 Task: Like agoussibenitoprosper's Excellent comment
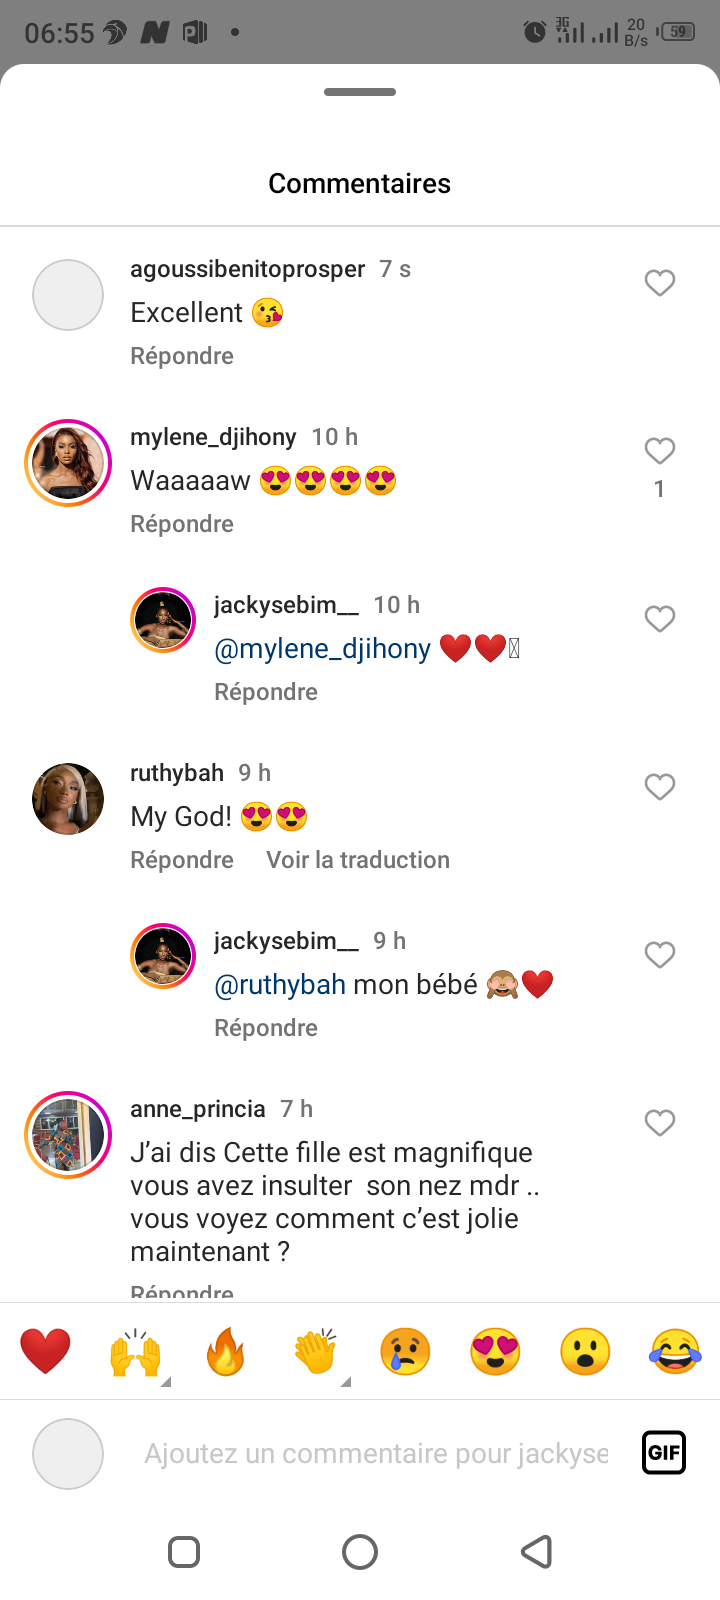(x=660, y=283)
